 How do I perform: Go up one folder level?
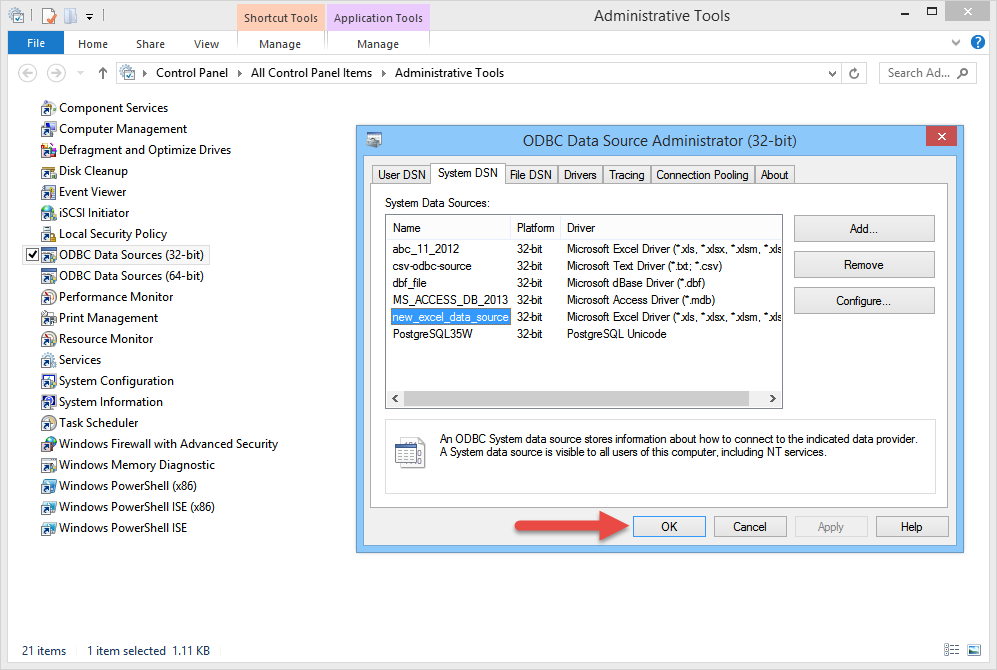click(102, 73)
